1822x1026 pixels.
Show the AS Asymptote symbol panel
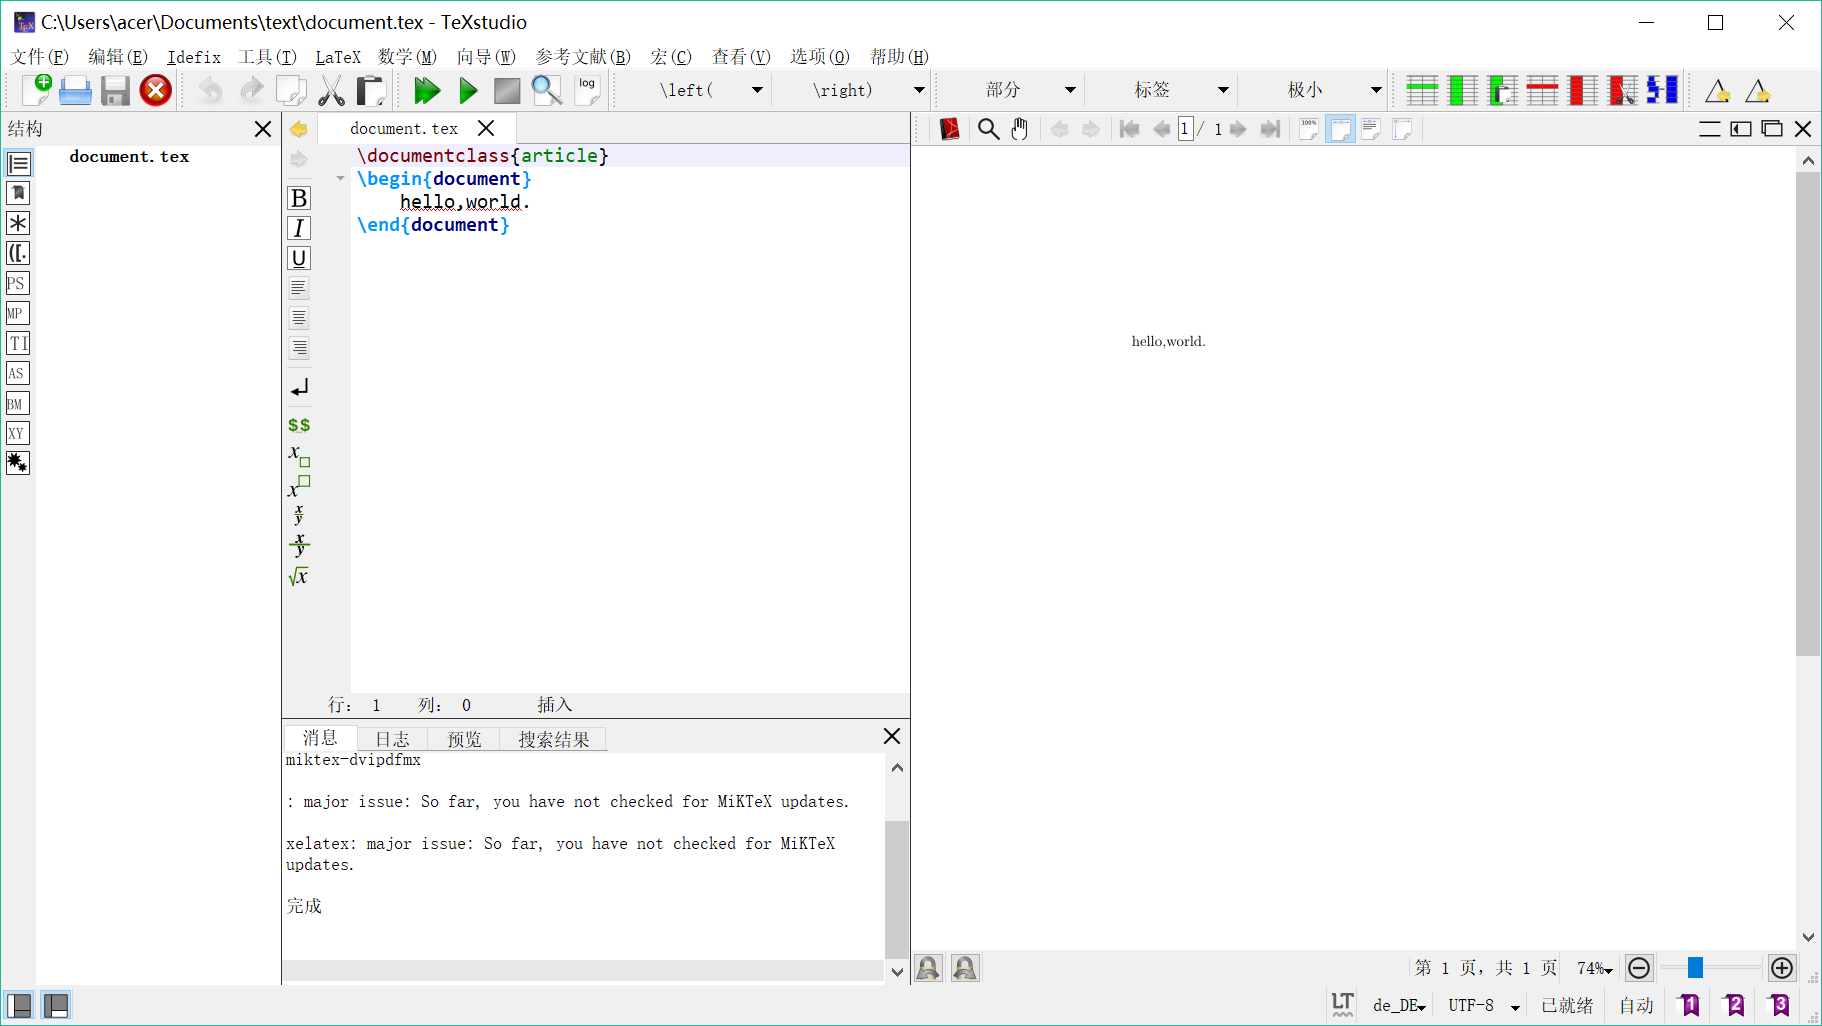[x=18, y=373]
